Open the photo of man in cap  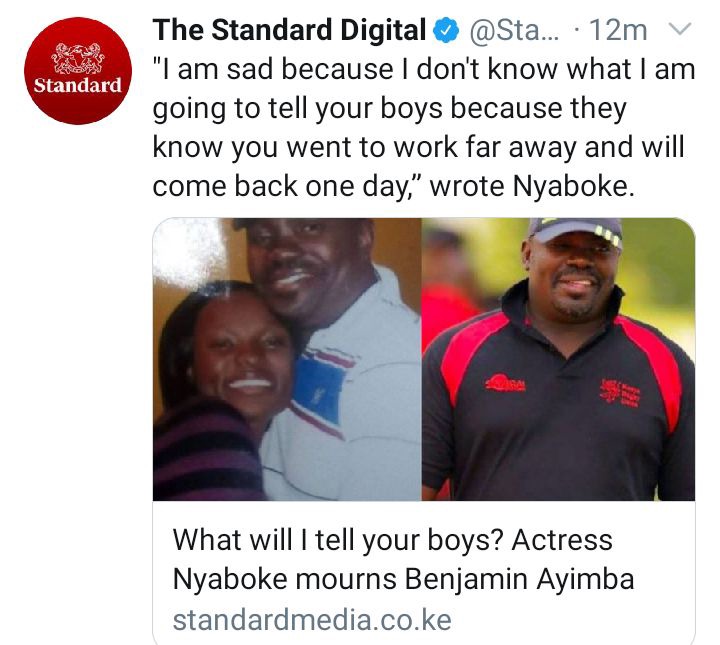558,359
